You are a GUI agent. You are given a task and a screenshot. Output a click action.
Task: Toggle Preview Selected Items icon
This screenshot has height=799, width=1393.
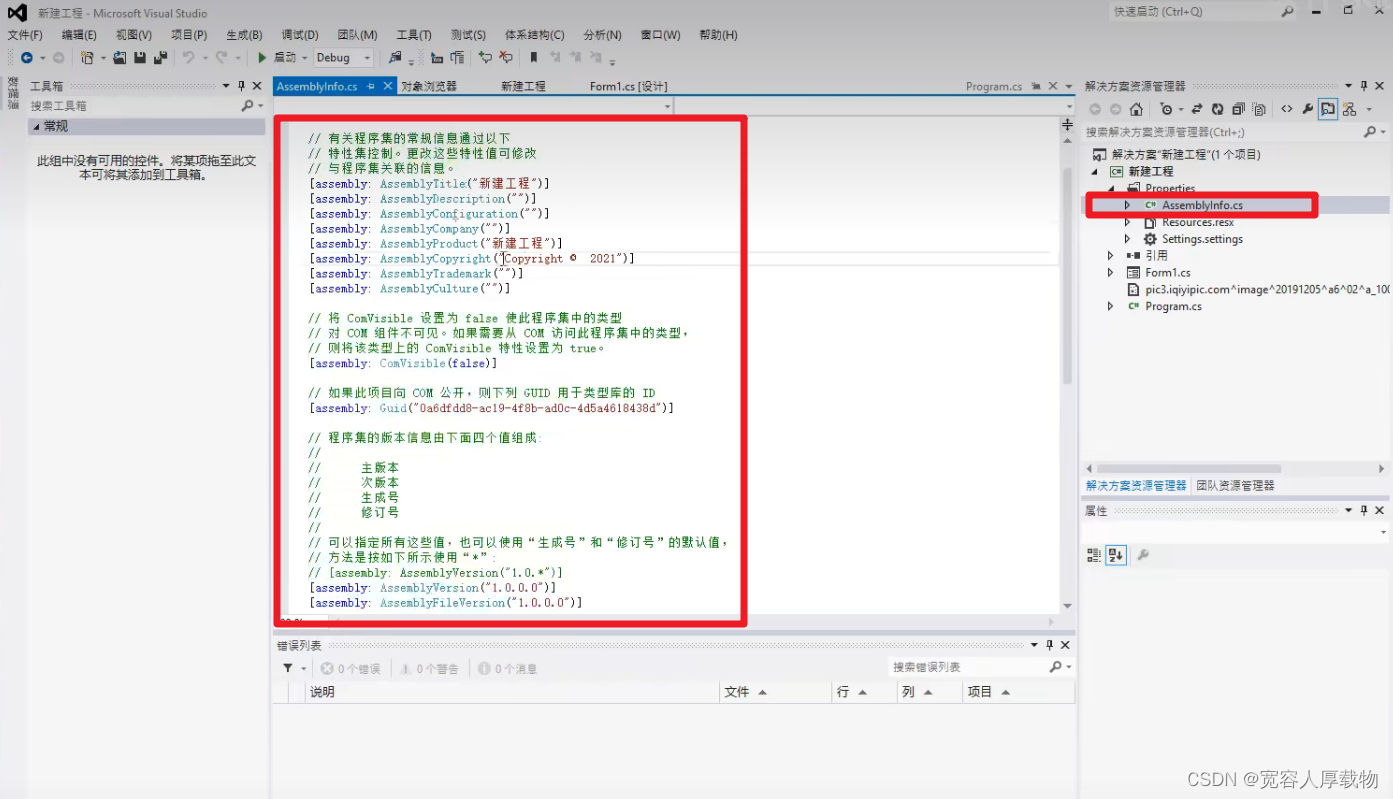click(1328, 109)
